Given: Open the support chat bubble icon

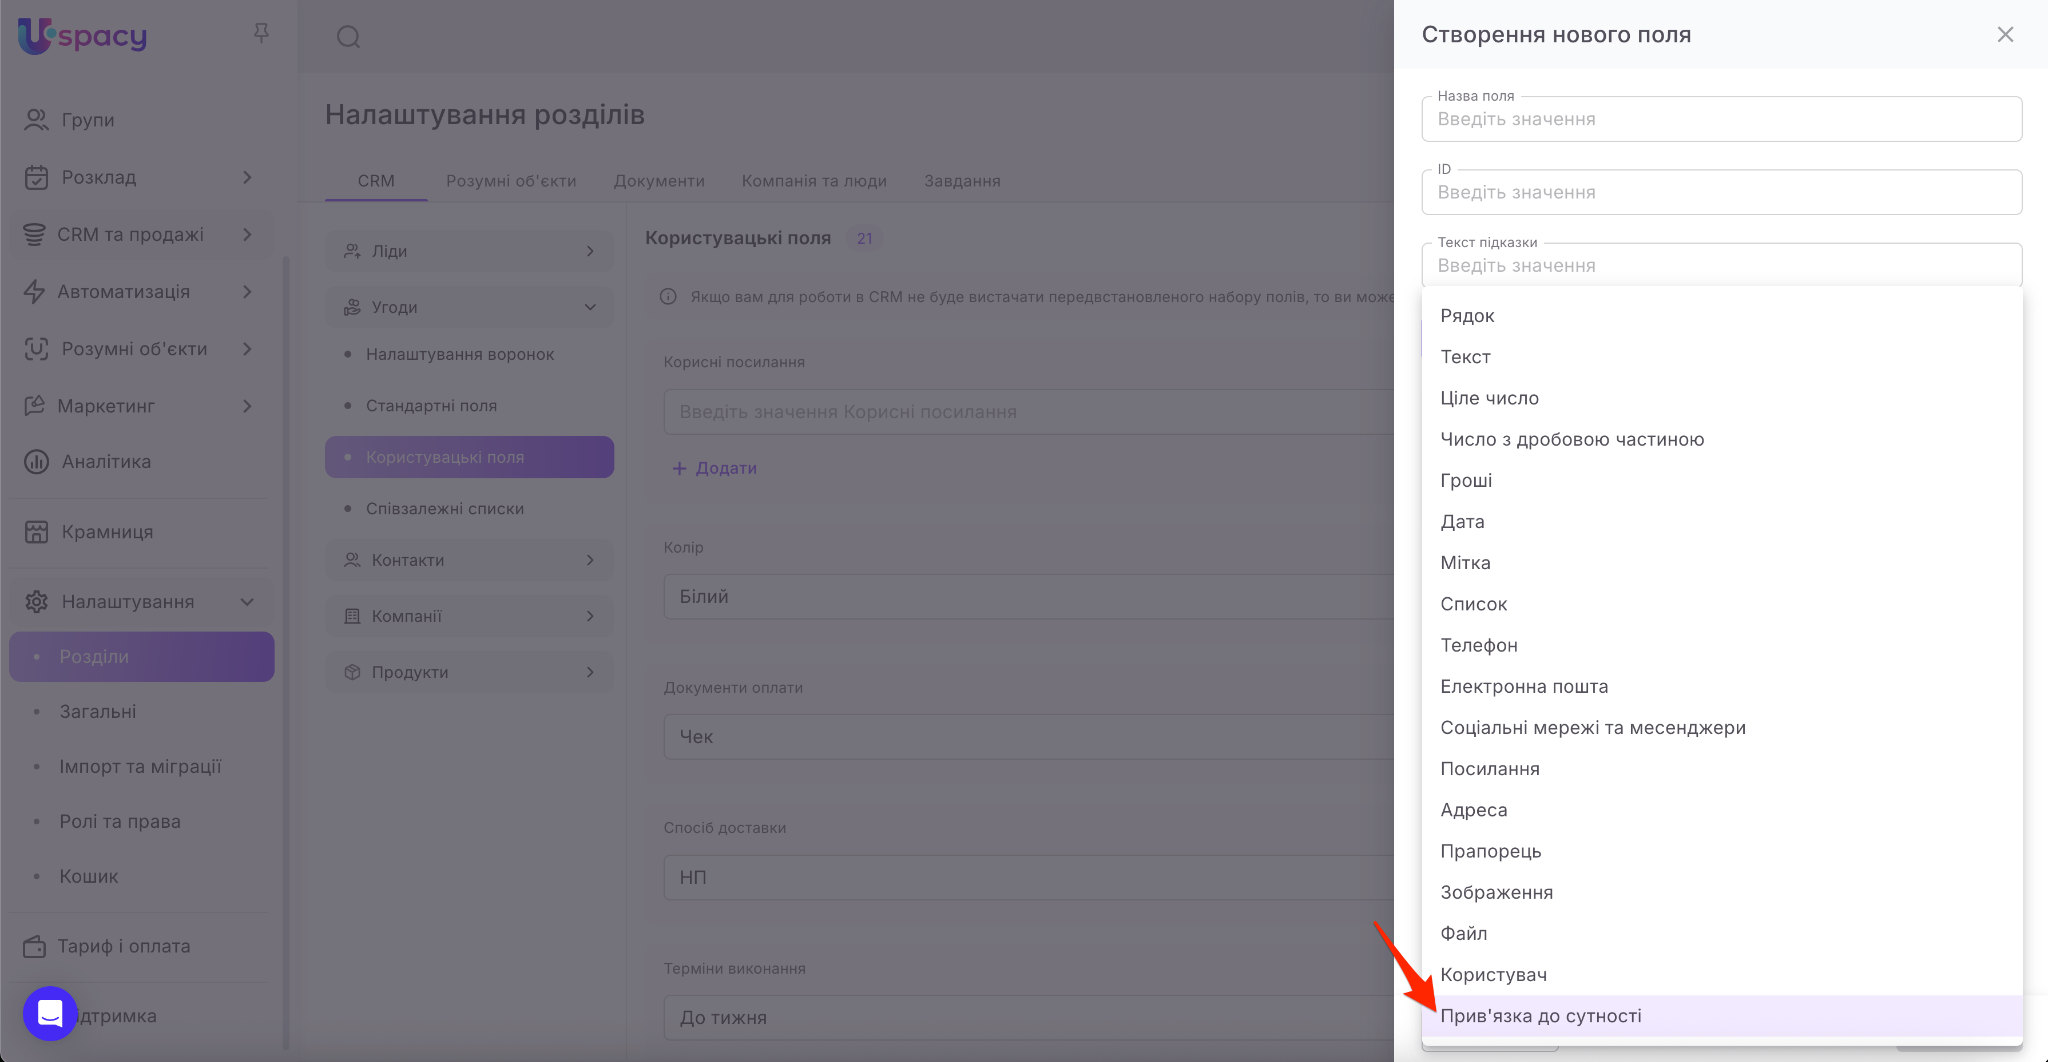Looking at the screenshot, I should (x=50, y=1013).
